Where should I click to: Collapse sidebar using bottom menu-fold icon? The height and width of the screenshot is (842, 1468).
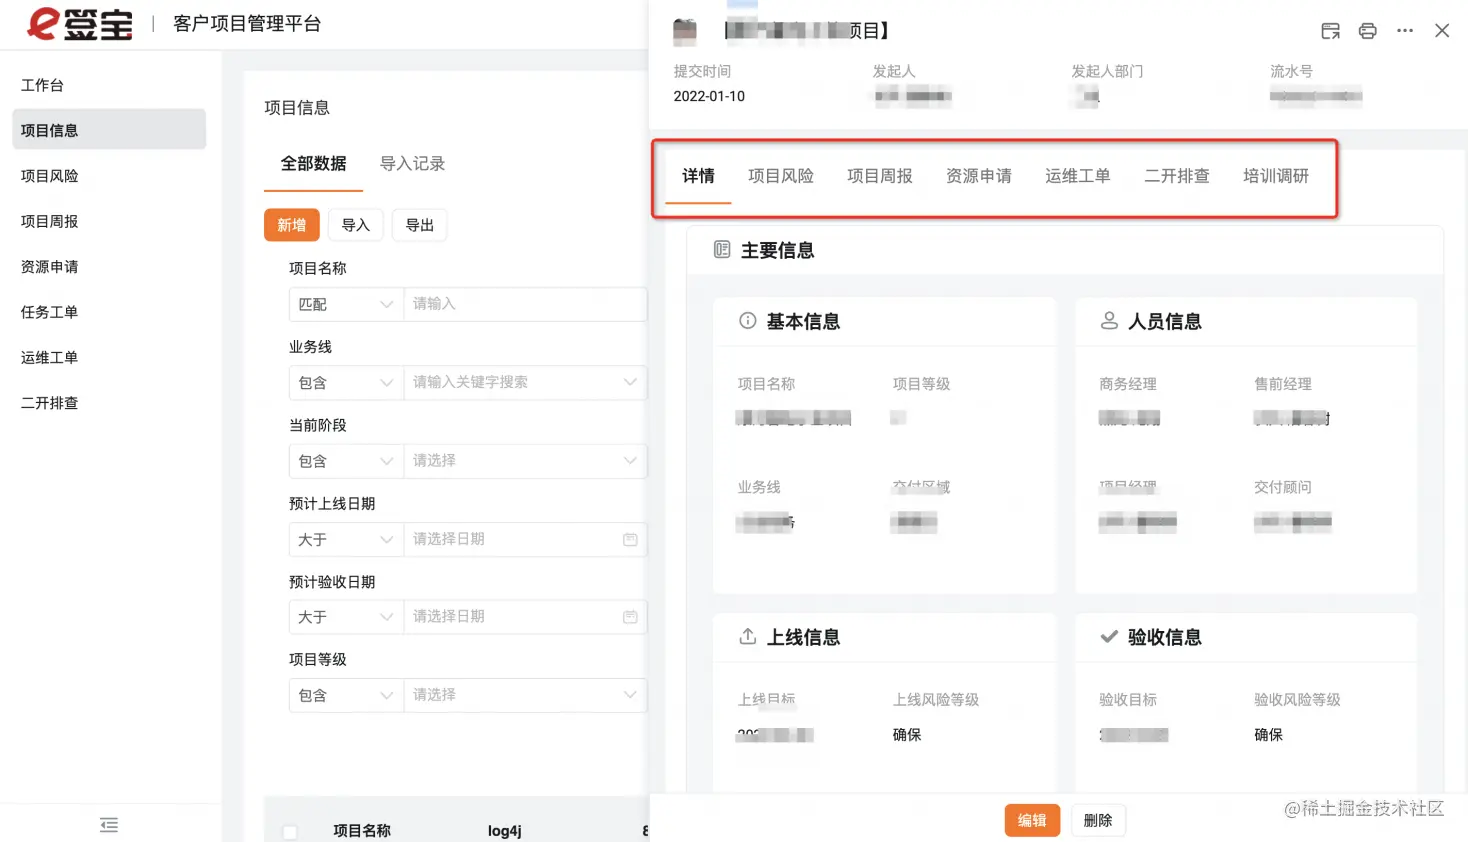coord(109,825)
